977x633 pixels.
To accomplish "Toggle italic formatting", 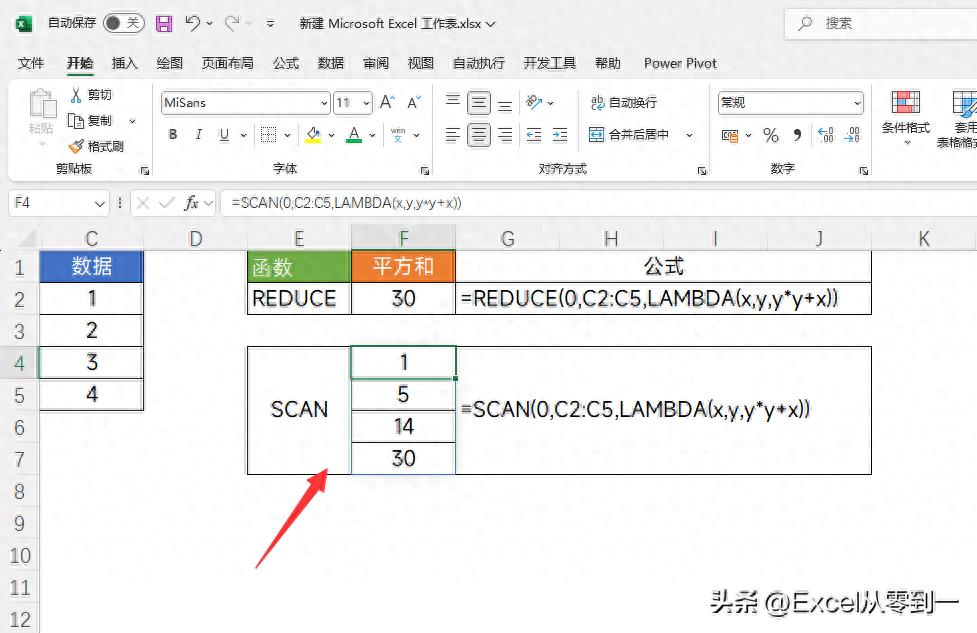I will pyautogui.click(x=198, y=134).
